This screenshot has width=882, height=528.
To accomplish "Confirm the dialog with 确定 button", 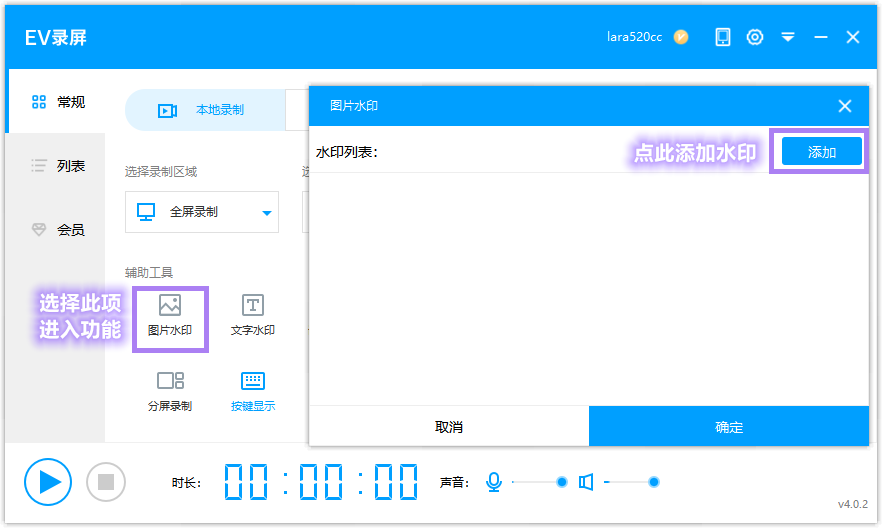I will coord(729,427).
